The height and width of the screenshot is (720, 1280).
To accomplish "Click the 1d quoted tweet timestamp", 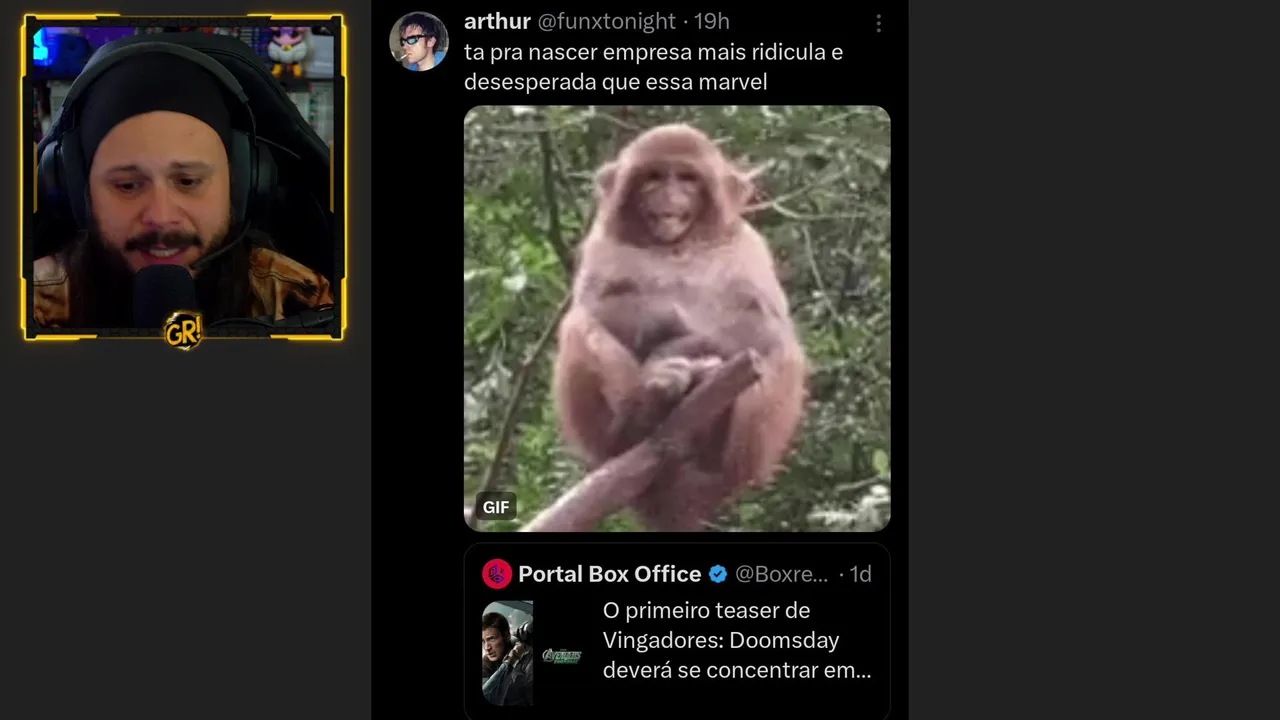I will 860,574.
